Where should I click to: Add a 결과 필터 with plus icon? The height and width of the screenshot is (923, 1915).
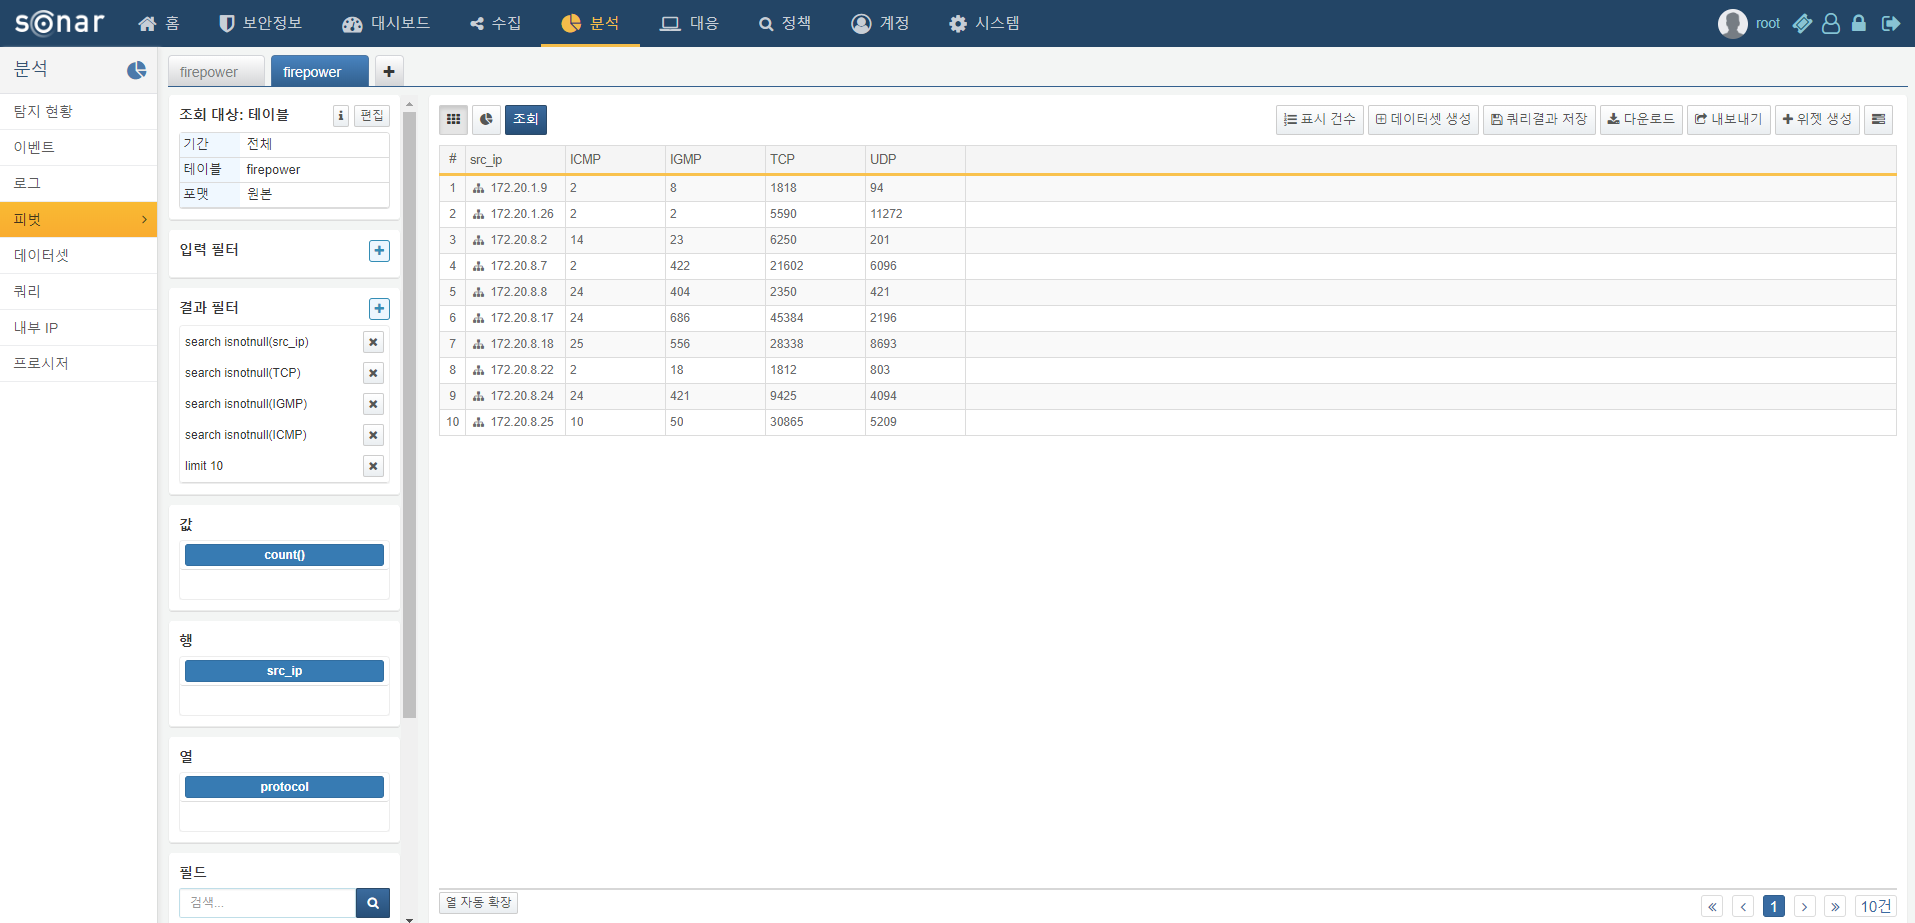tap(379, 309)
